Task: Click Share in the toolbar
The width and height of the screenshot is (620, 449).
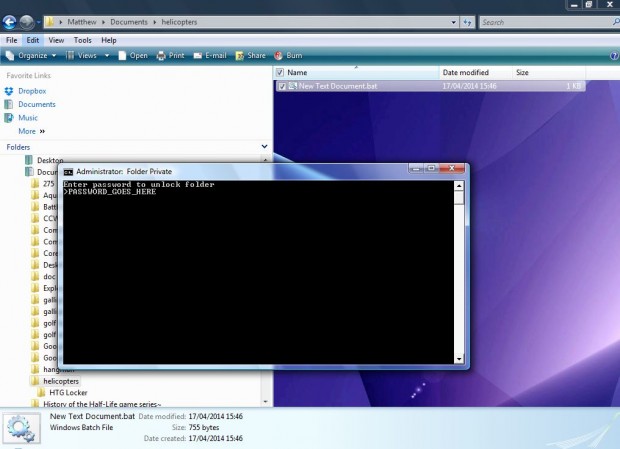Action: coord(251,56)
